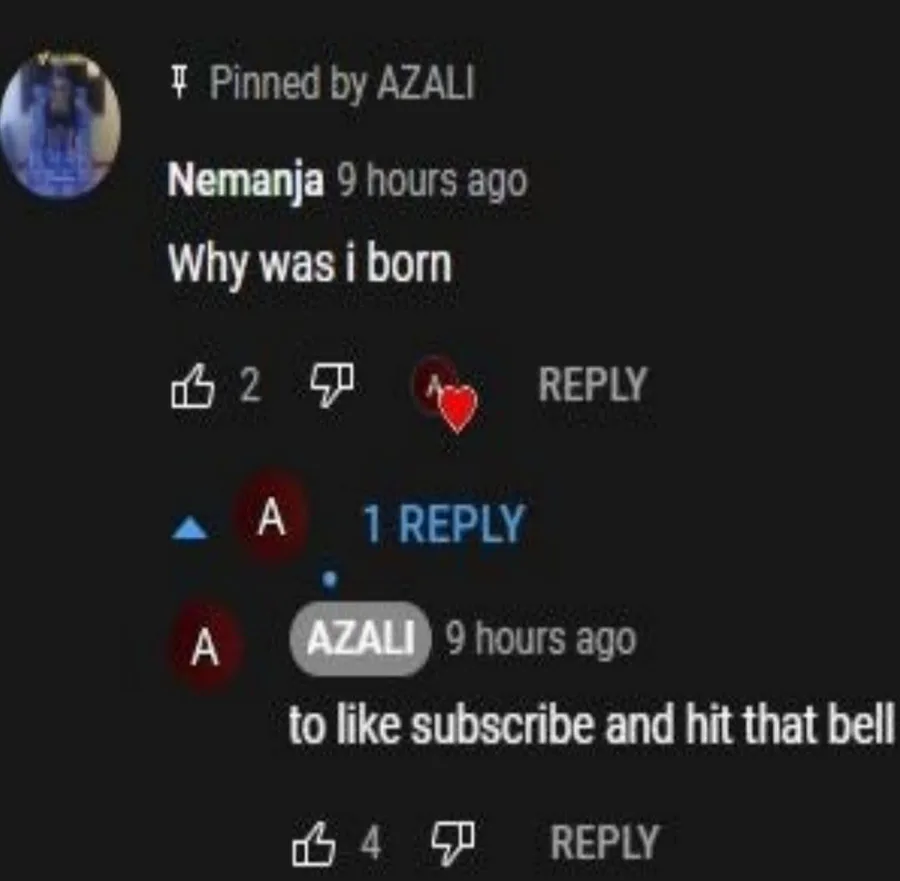Dislike the "Why was i born" comment
The image size is (900, 881).
(326, 386)
